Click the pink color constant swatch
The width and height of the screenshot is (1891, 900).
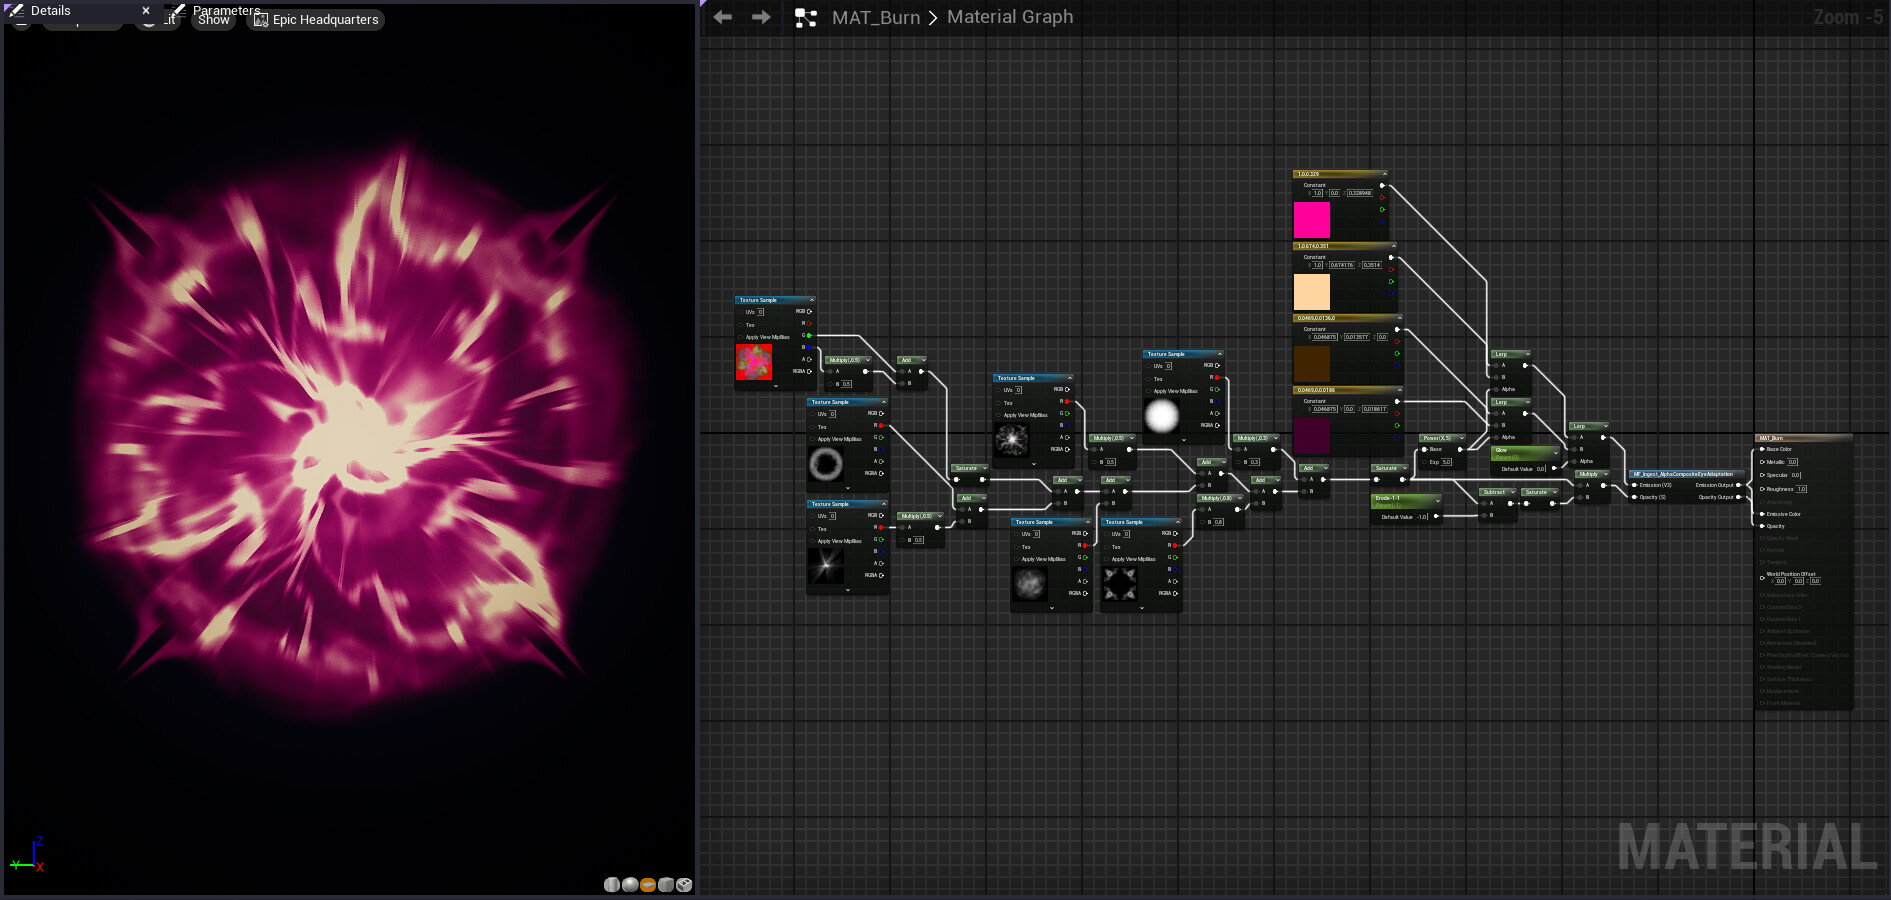click(1311, 220)
